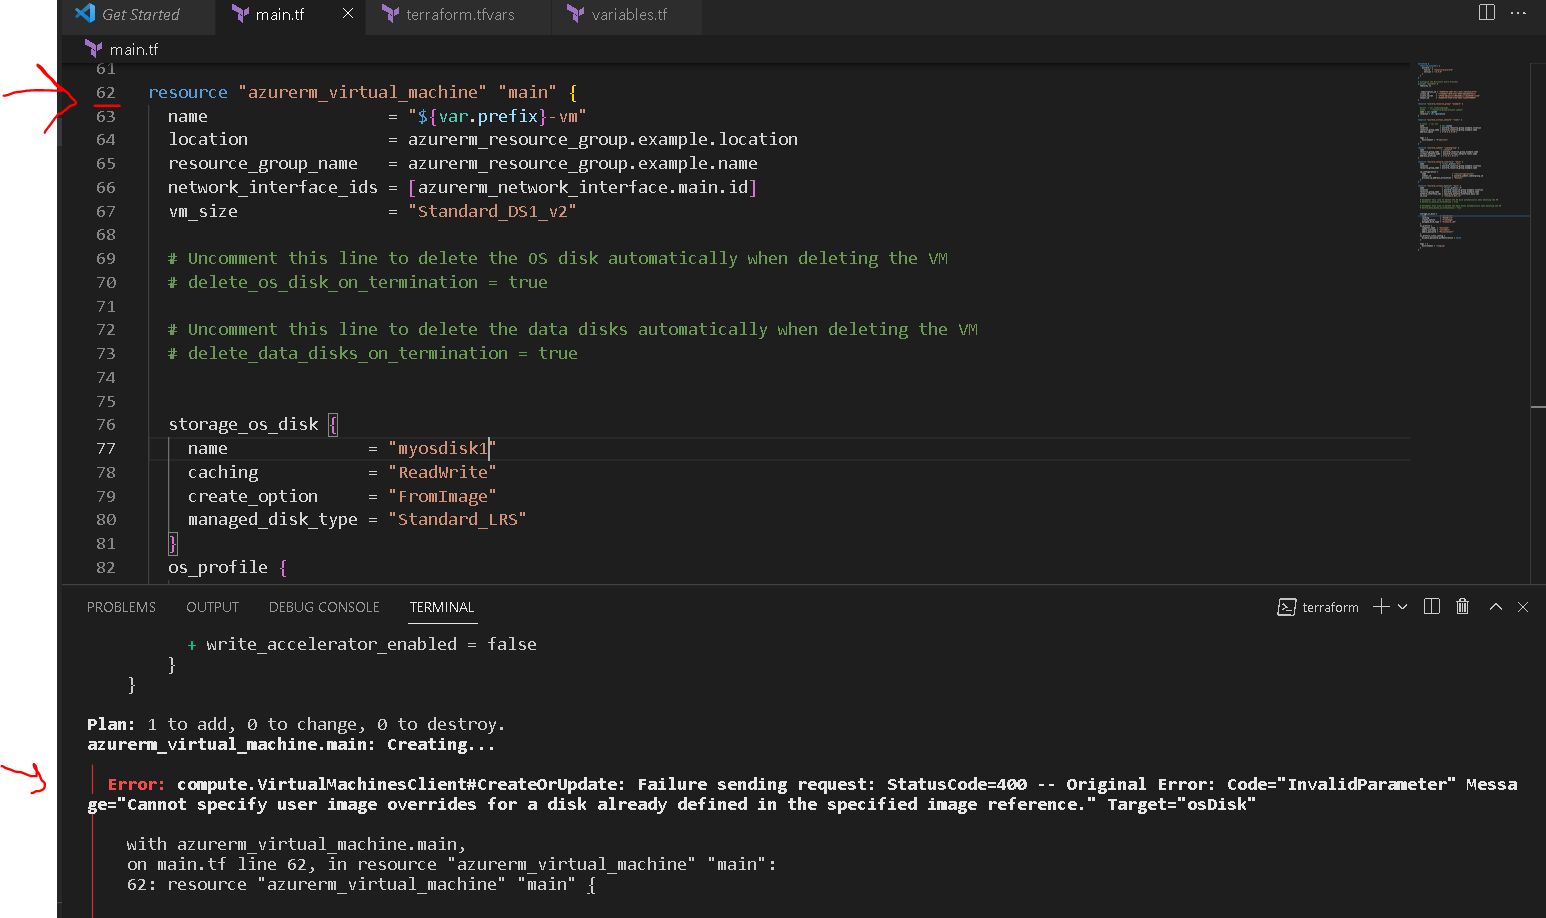This screenshot has width=1546, height=918.
Task: Click the editor vertical scrollbar
Action: pyautogui.click(x=1538, y=322)
